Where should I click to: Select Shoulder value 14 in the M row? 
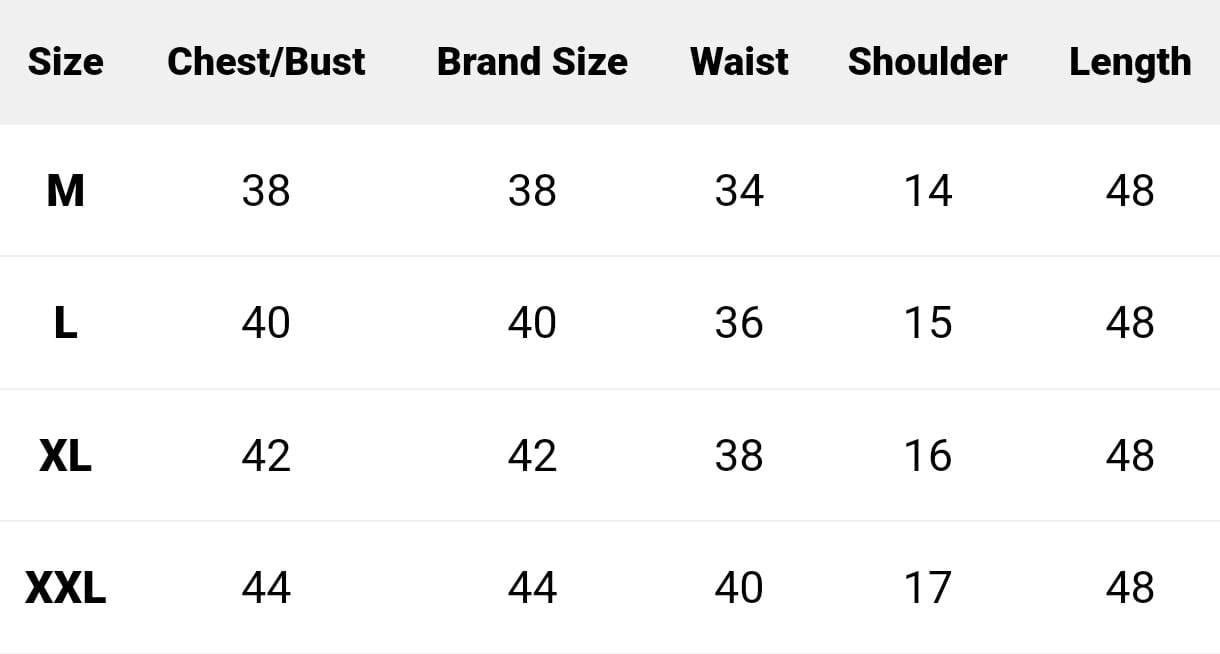pyautogui.click(x=927, y=190)
